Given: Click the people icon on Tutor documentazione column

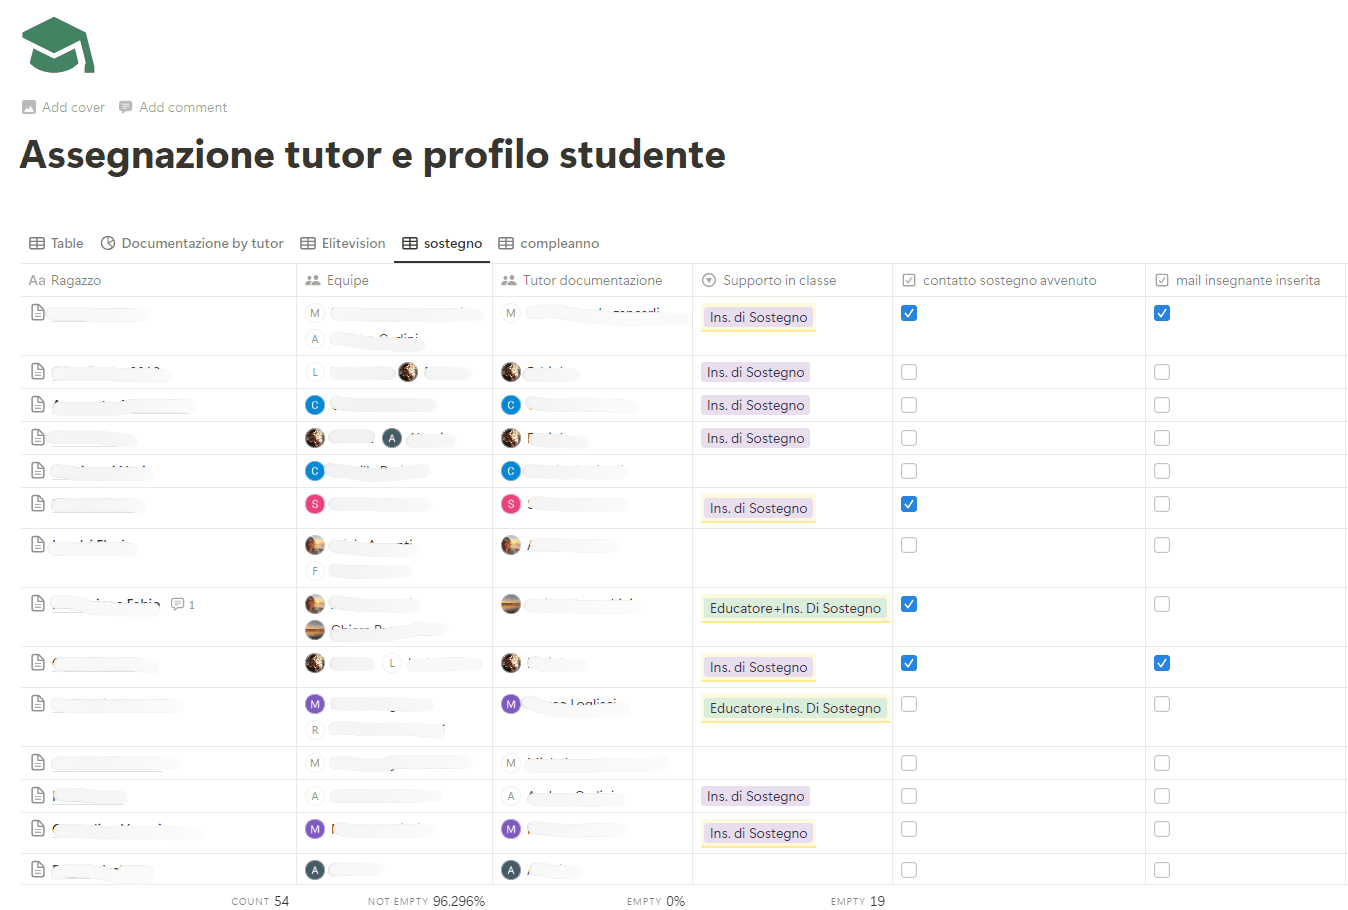Looking at the screenshot, I should (509, 280).
